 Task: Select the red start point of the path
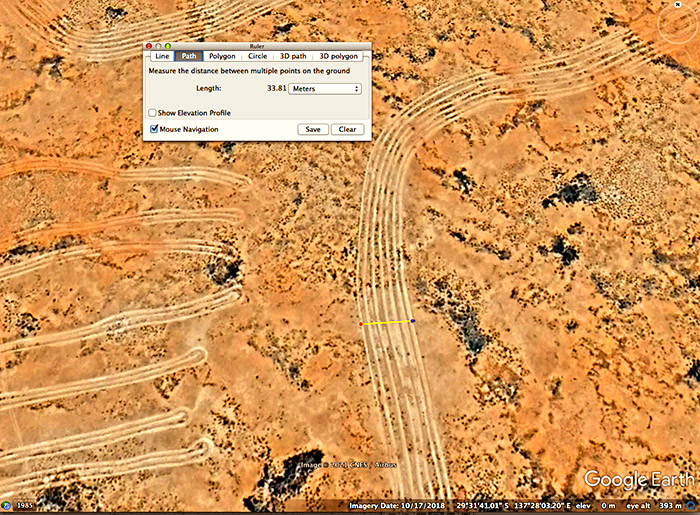pyautogui.click(x=361, y=324)
